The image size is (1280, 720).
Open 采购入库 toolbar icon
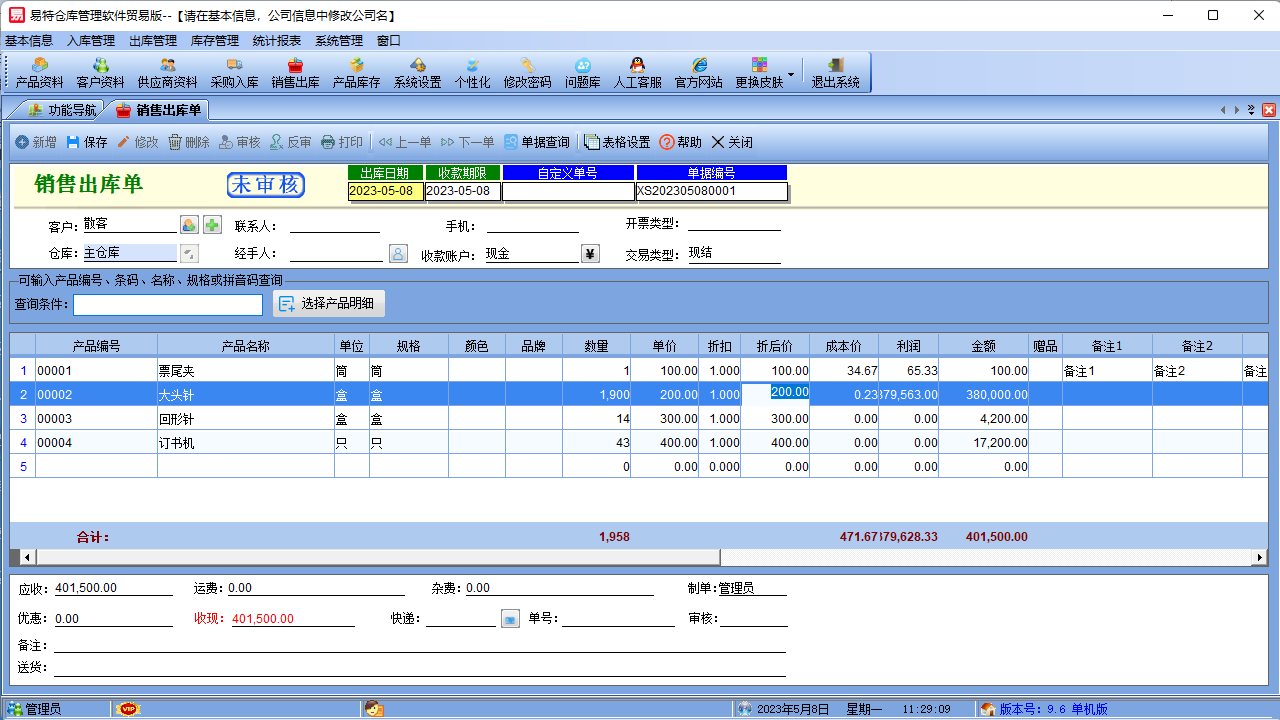pyautogui.click(x=234, y=72)
